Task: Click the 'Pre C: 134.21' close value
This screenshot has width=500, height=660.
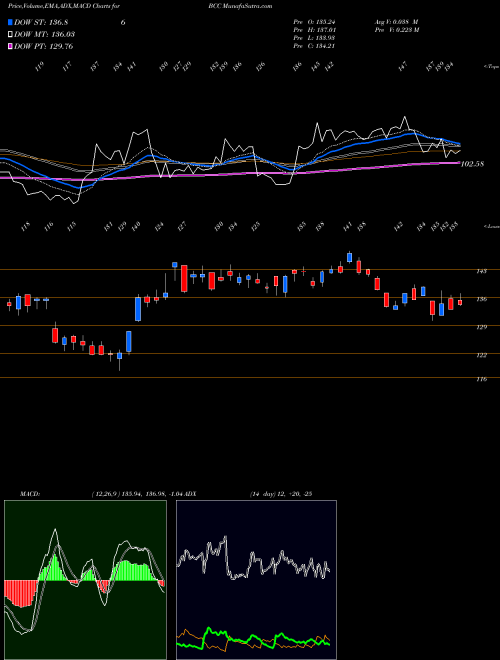Action: tap(314, 46)
